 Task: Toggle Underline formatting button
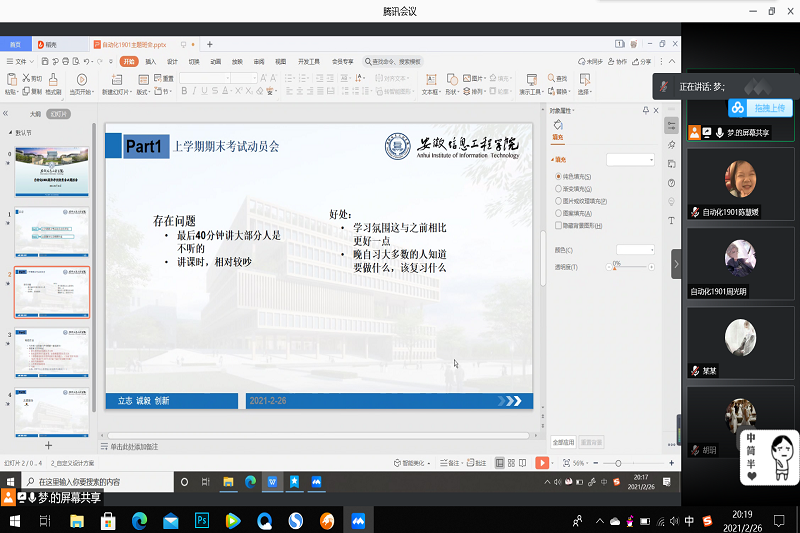[204, 91]
